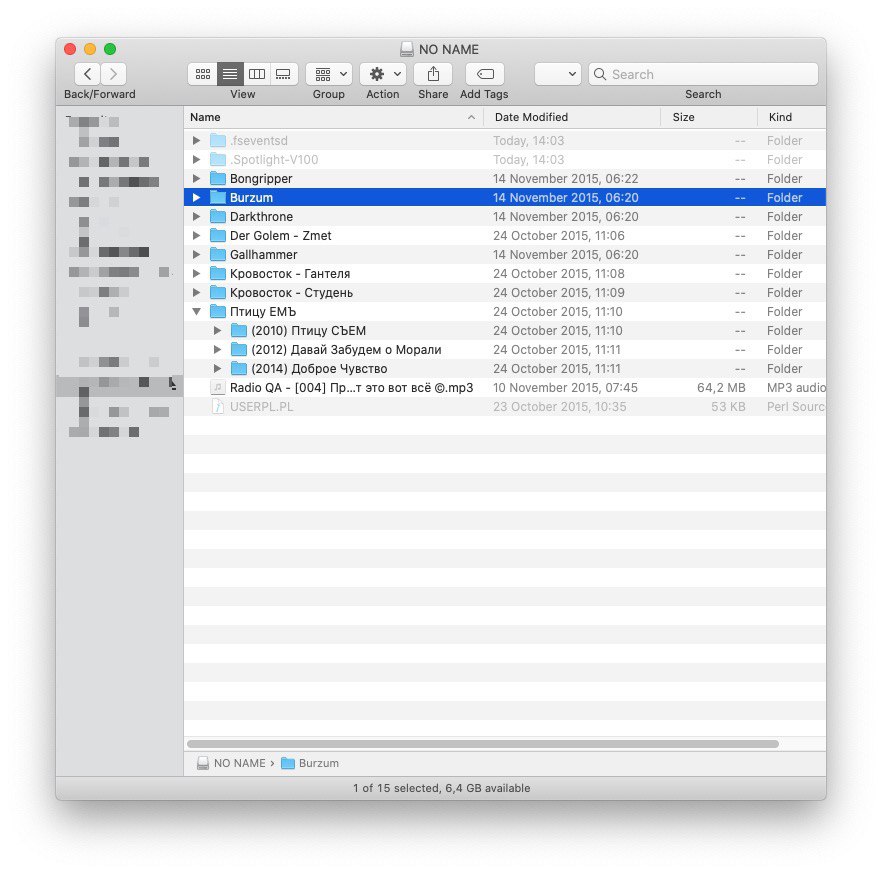Switch to list view
Screen dimensions: 882x874
230,74
